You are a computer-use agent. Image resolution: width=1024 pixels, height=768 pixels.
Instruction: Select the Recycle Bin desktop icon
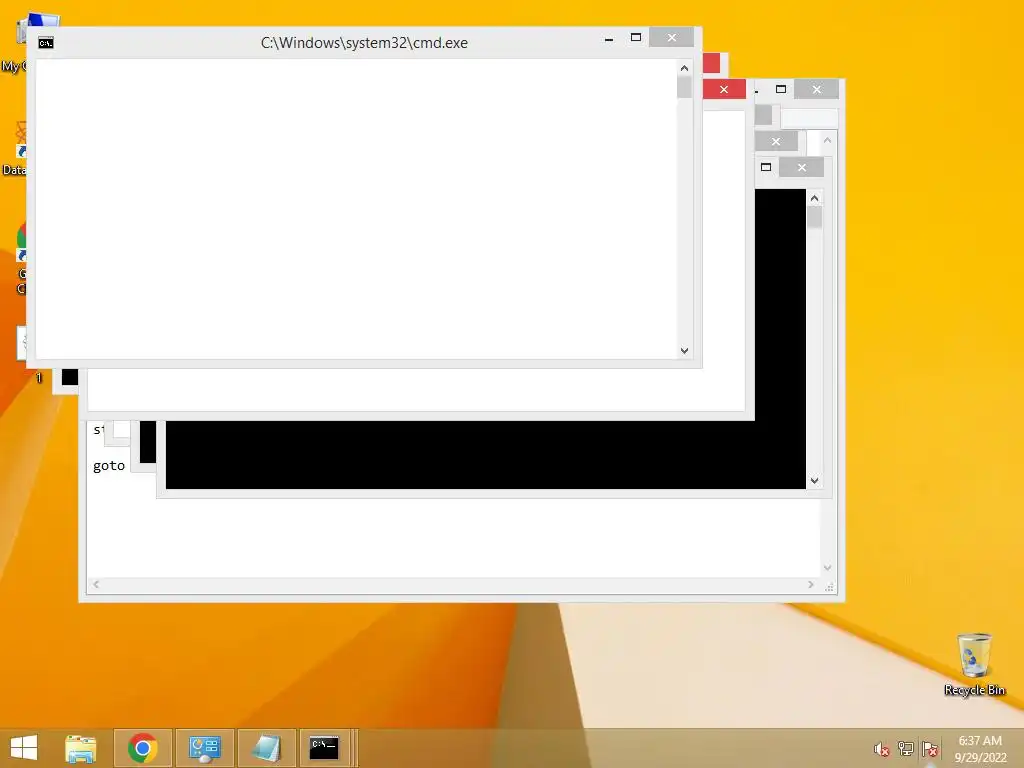[x=974, y=664]
